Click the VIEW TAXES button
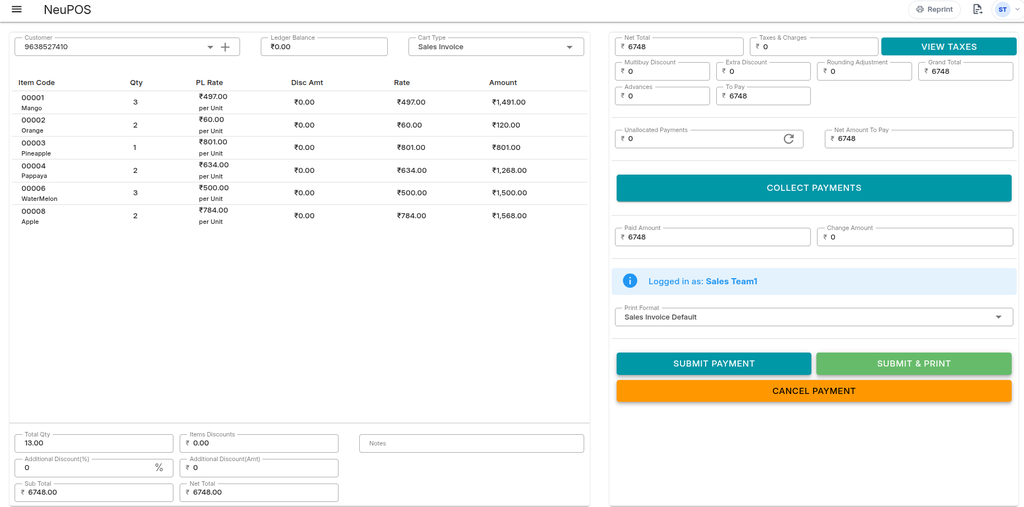1024x507 pixels. click(x=948, y=46)
